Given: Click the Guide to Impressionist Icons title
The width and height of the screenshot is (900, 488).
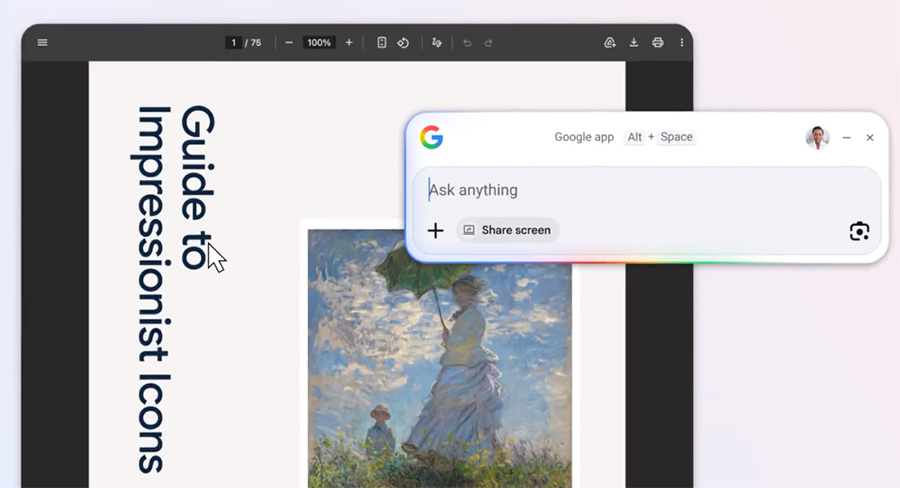Looking at the screenshot, I should [x=175, y=289].
